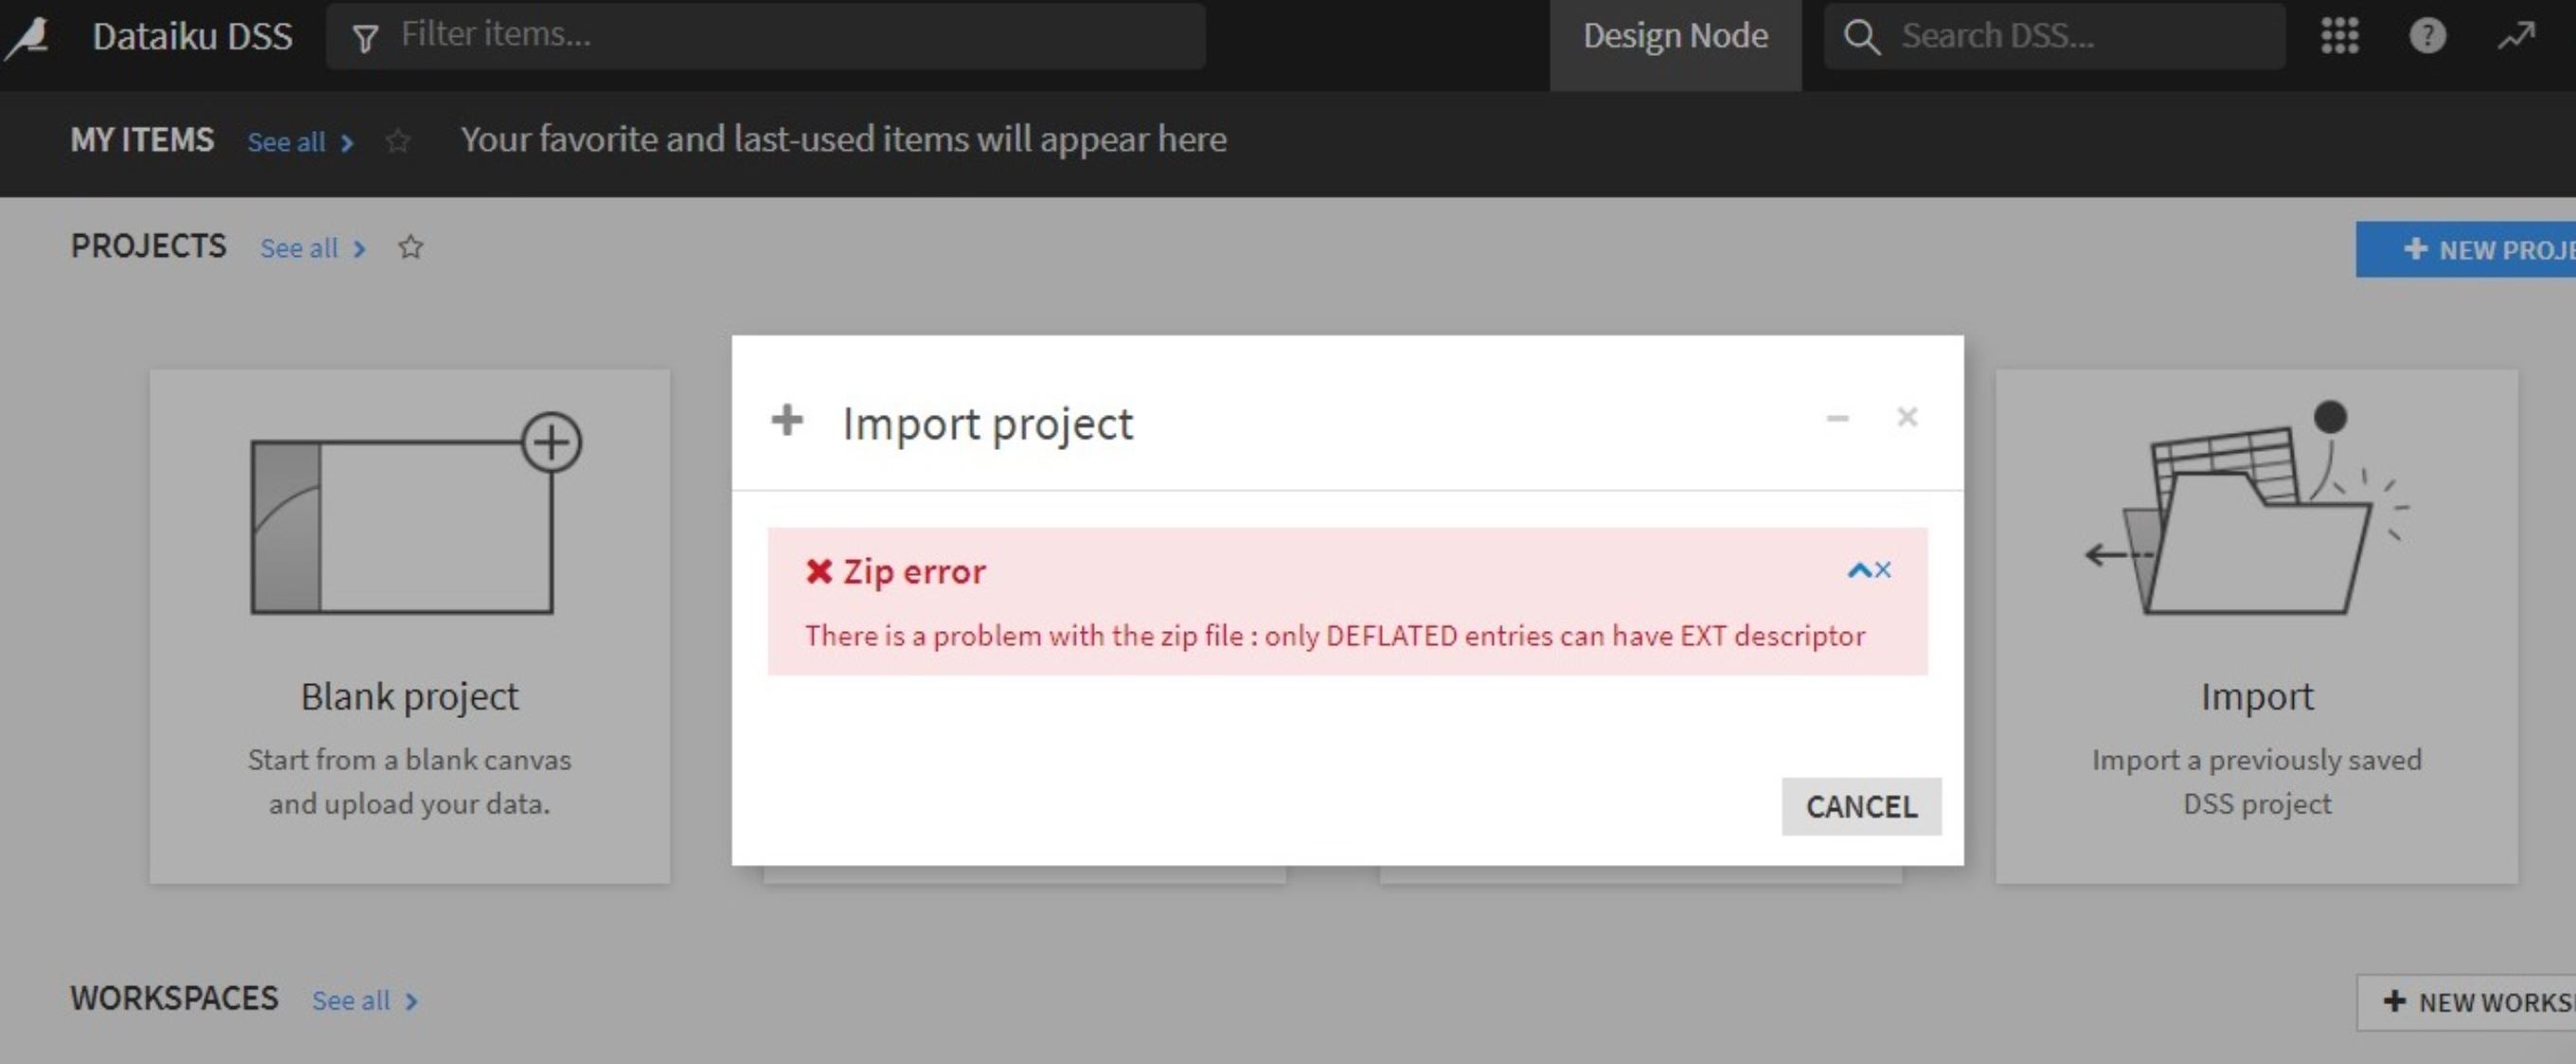Viewport: 2576px width, 1064px height.
Task: Open See all next to Workspaces
Action: [x=365, y=1001]
